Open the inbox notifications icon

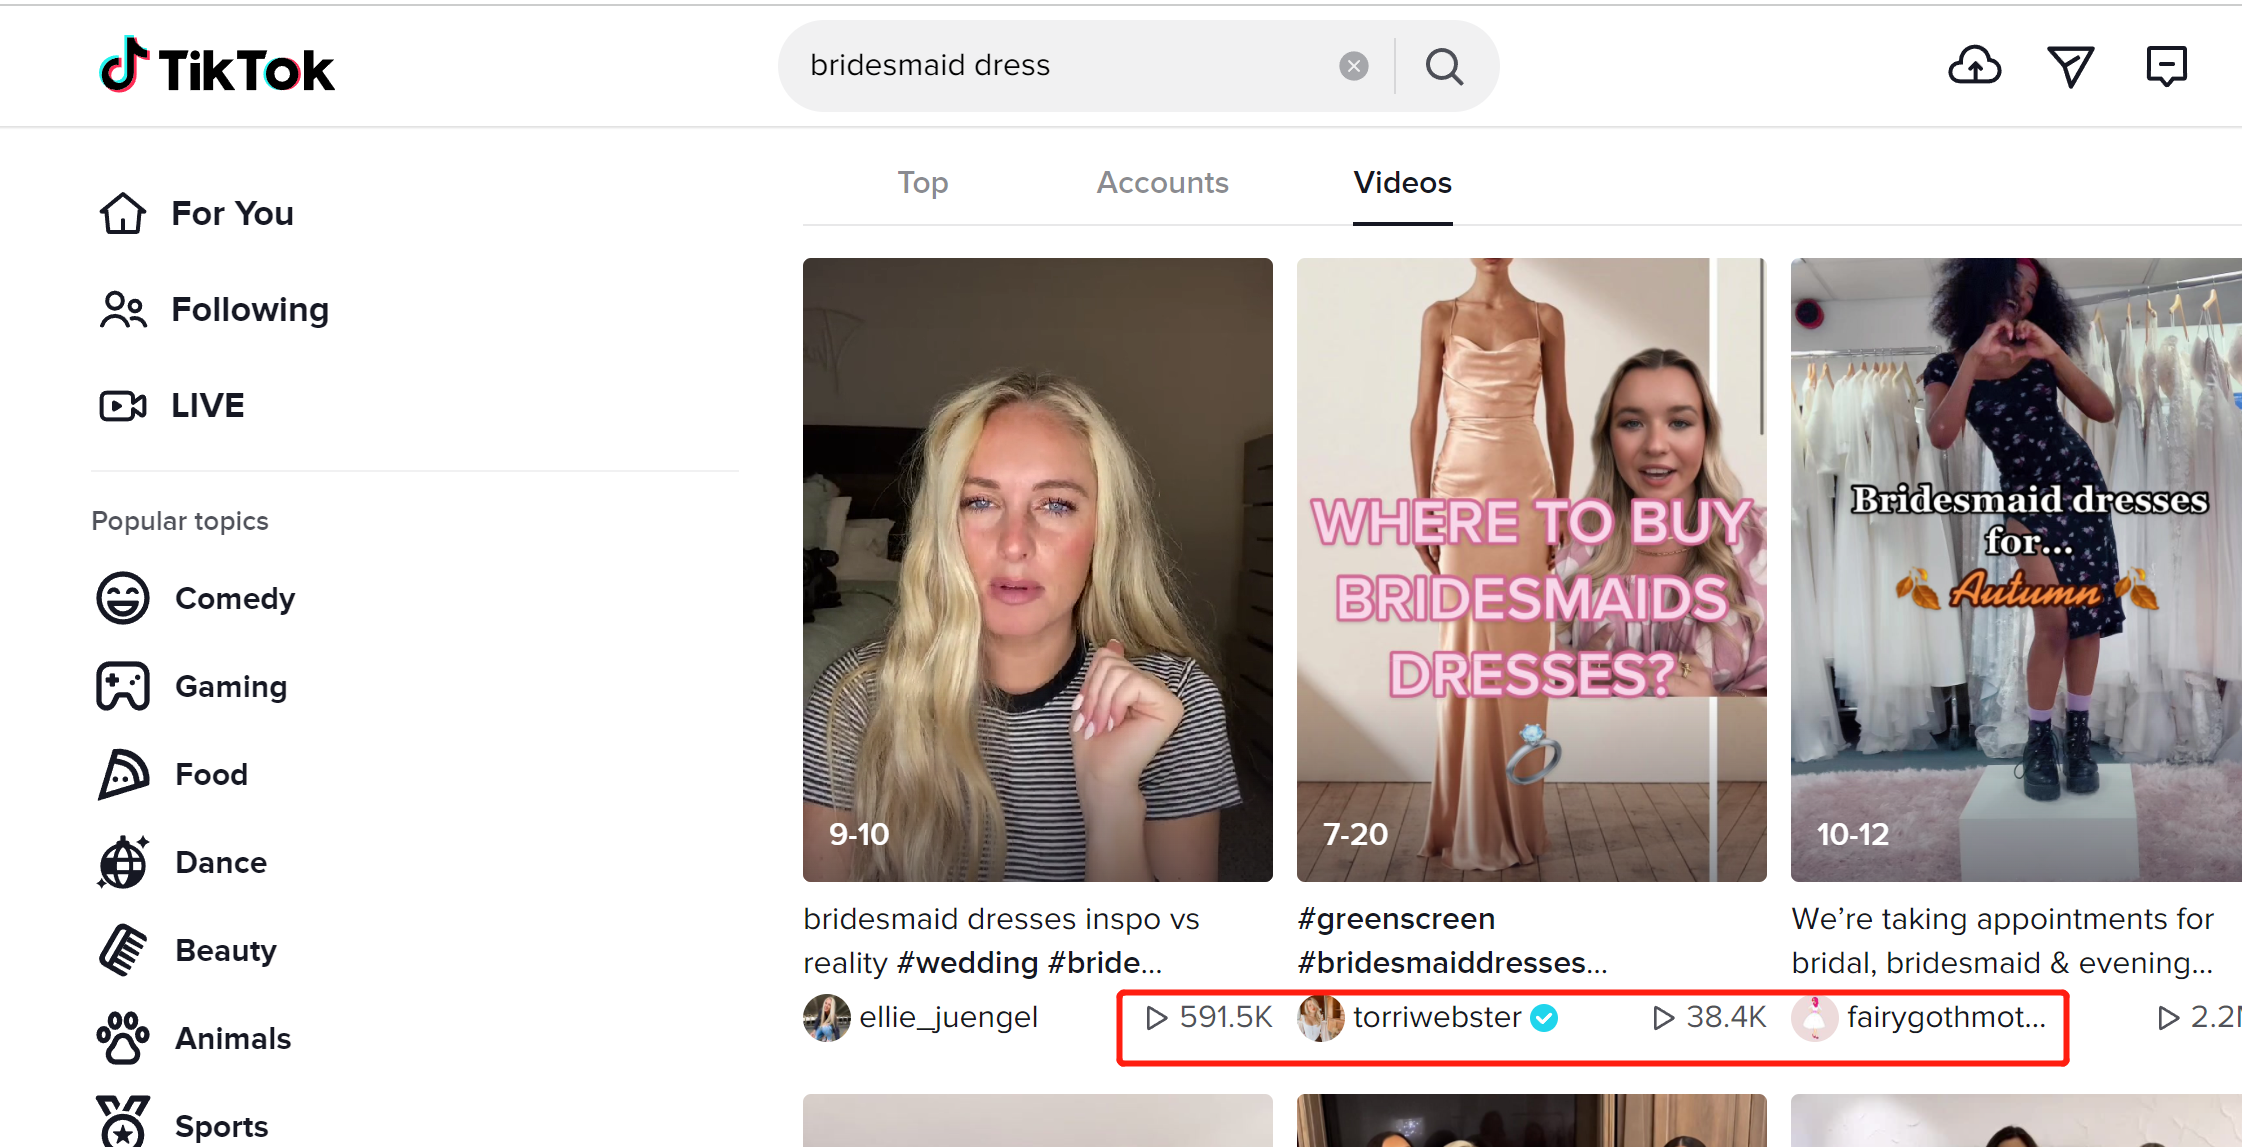(x=2166, y=67)
